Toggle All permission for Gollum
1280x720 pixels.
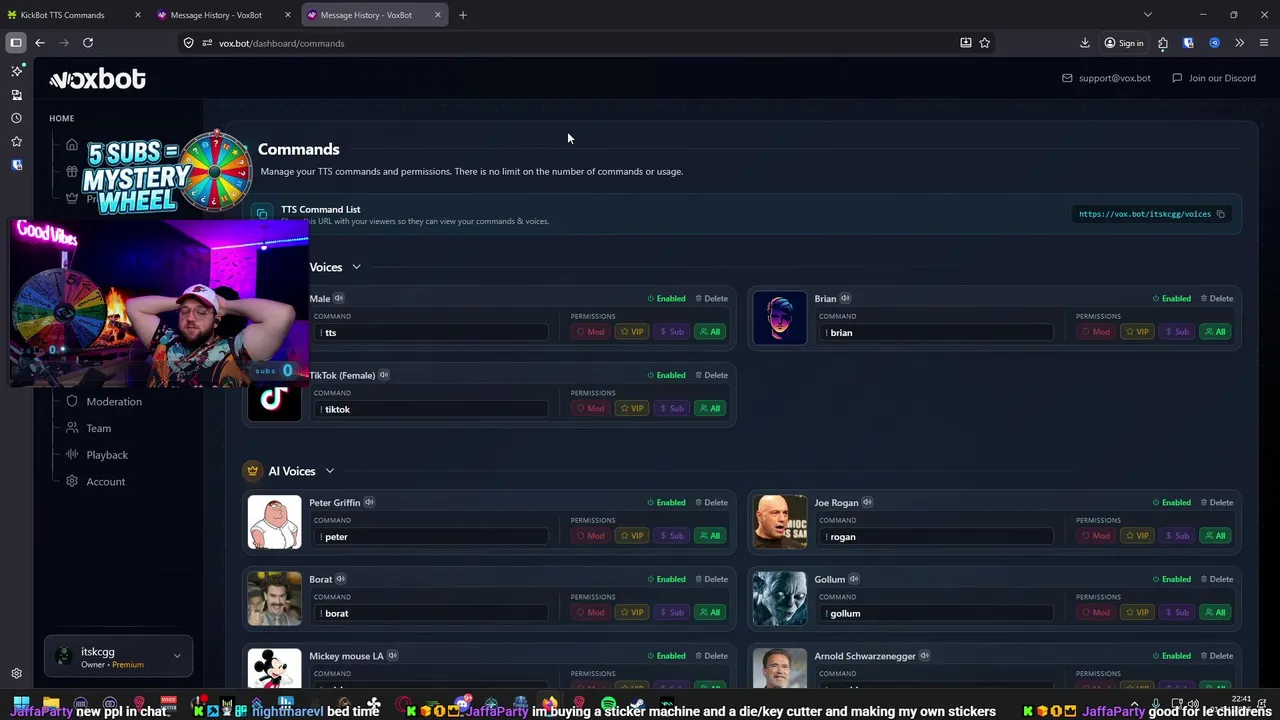pyautogui.click(x=1215, y=612)
